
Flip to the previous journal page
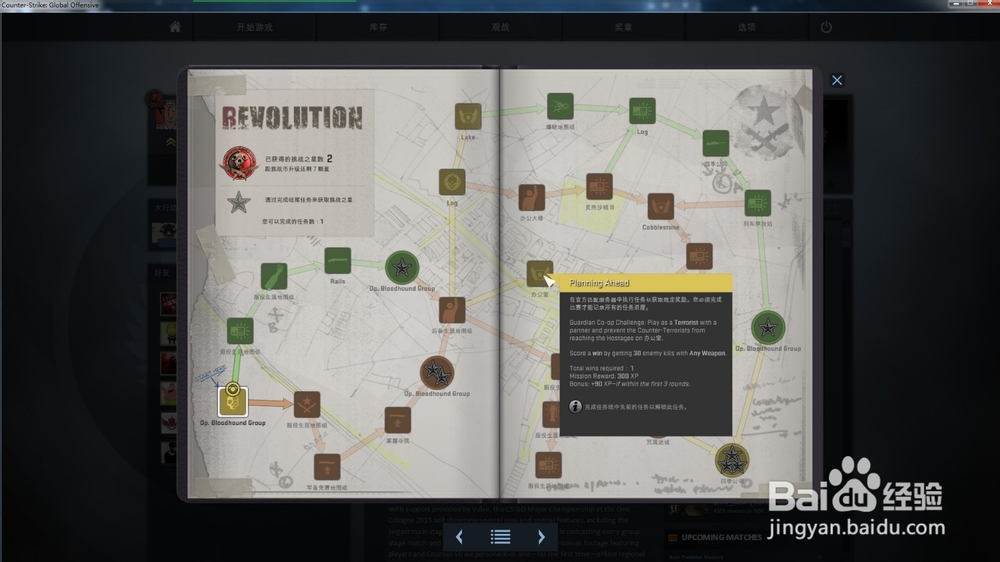click(x=459, y=537)
